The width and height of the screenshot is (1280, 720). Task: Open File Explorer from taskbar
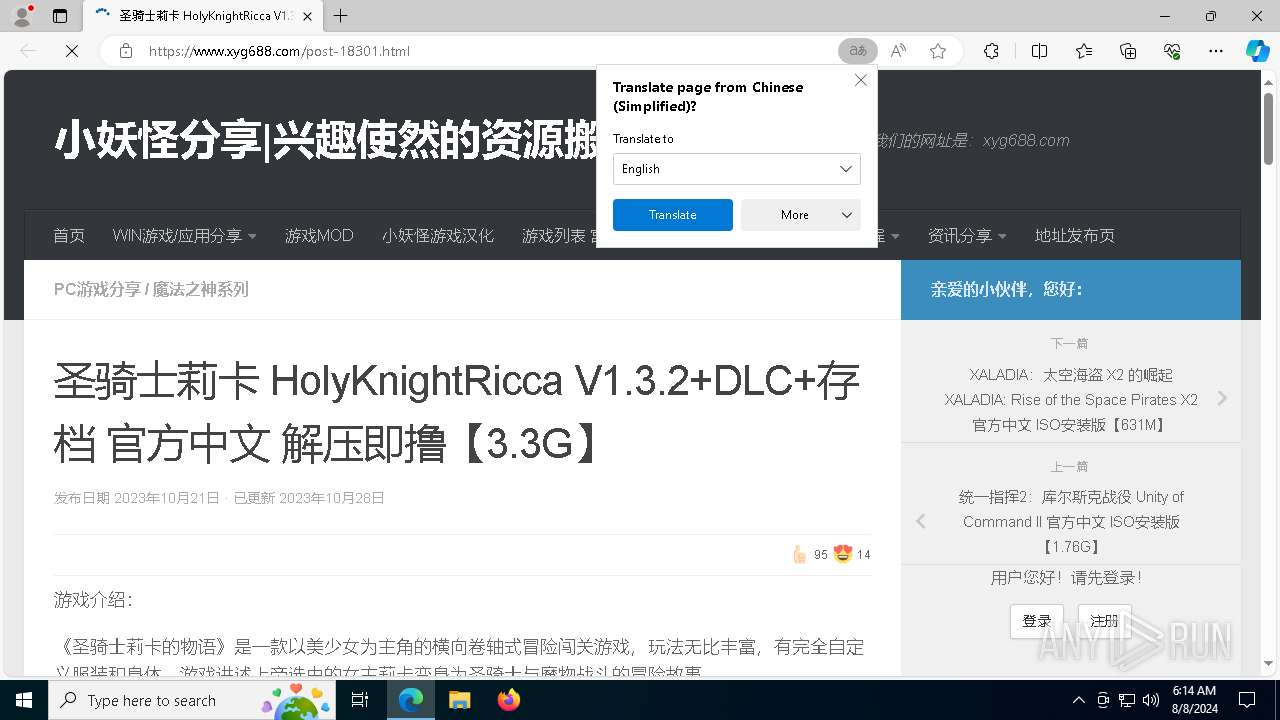click(x=459, y=700)
